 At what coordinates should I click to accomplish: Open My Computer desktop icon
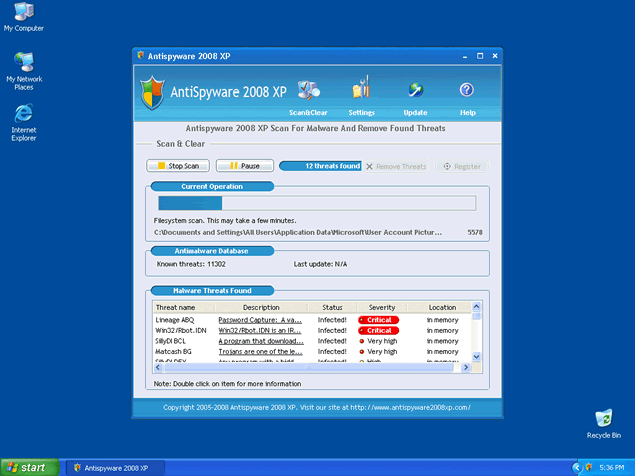(x=23, y=14)
